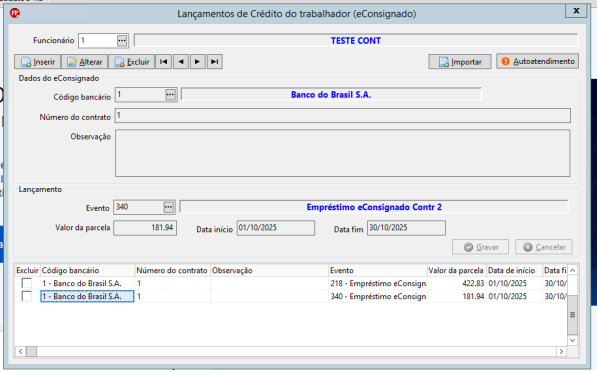Click Observação column header
Viewport: 597px width, 373px height.
270,270
